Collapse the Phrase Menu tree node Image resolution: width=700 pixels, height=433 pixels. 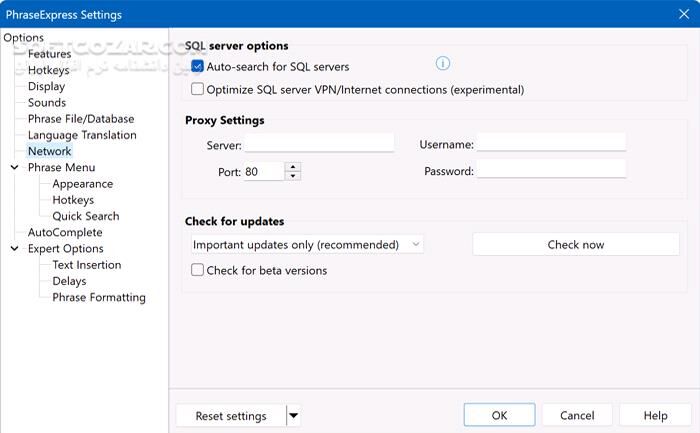pyautogui.click(x=14, y=168)
